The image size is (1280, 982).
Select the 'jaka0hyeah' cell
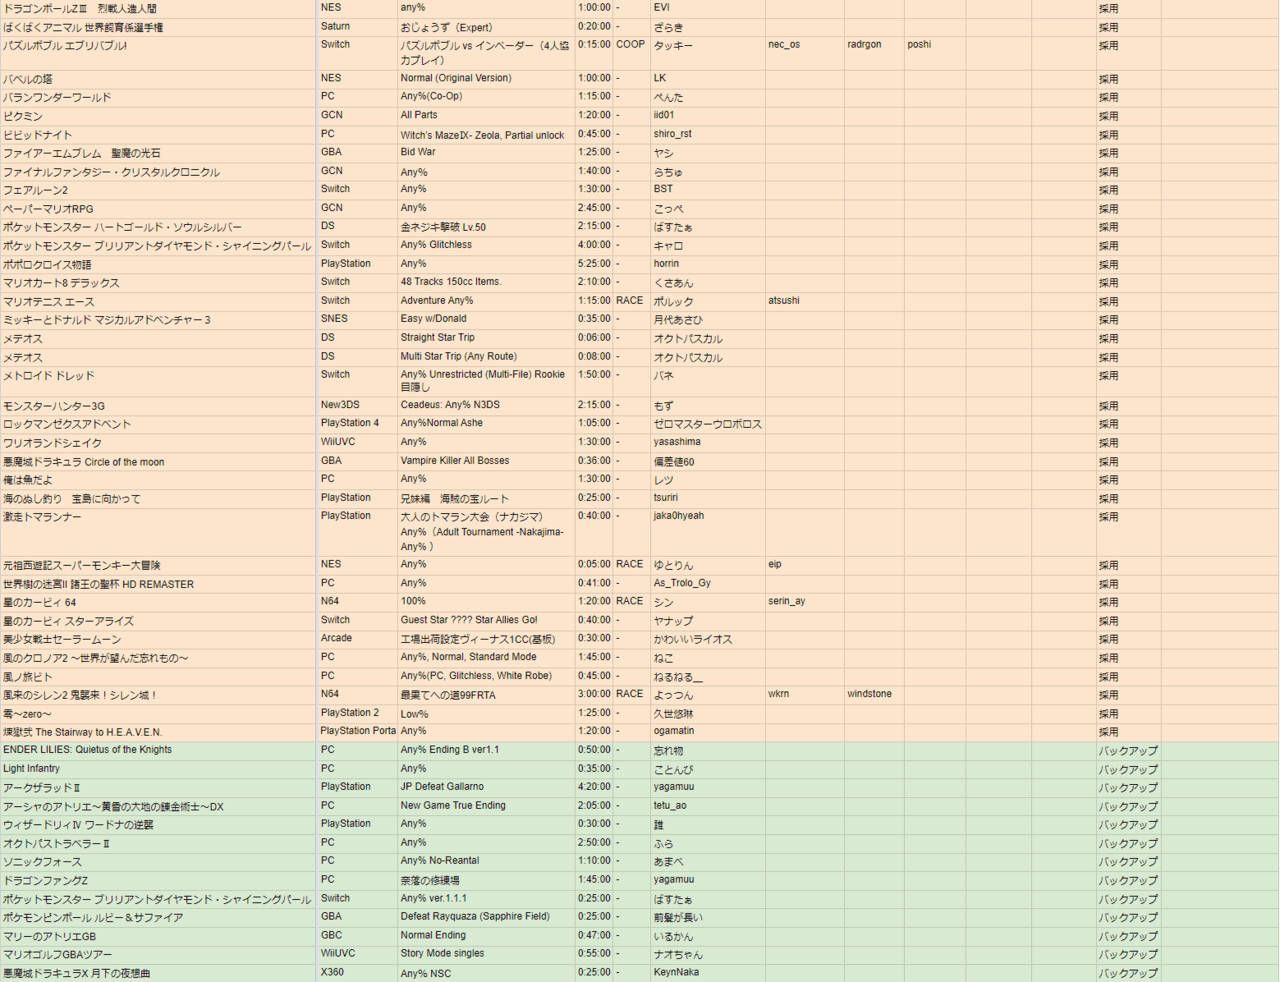point(707,532)
